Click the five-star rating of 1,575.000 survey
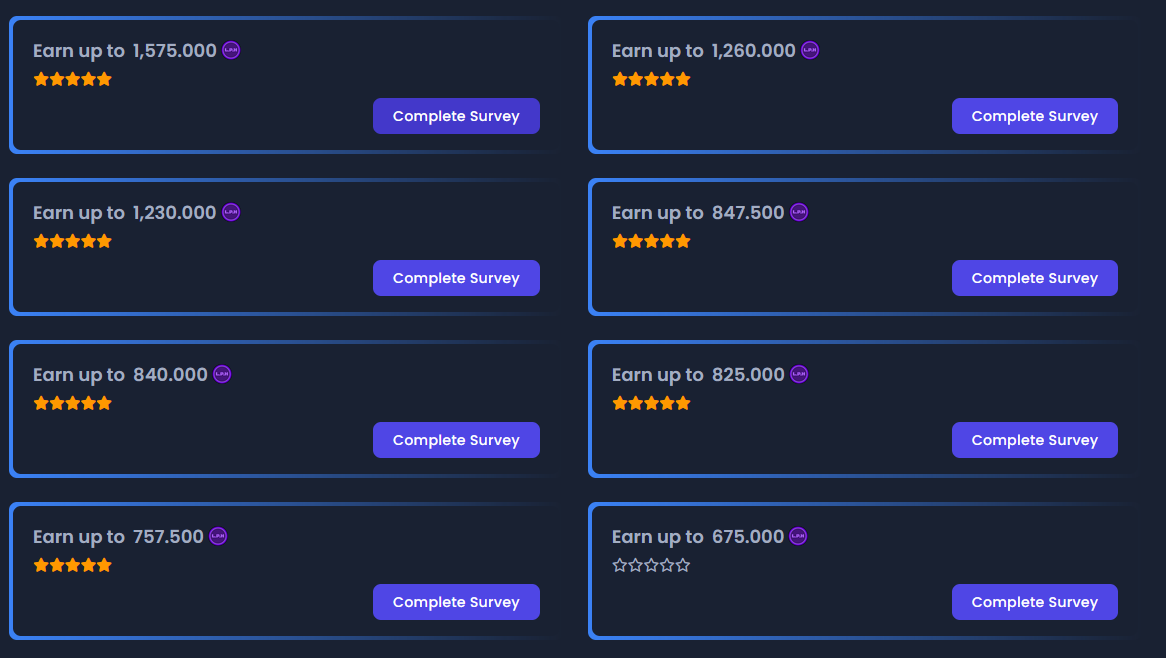 (x=73, y=79)
